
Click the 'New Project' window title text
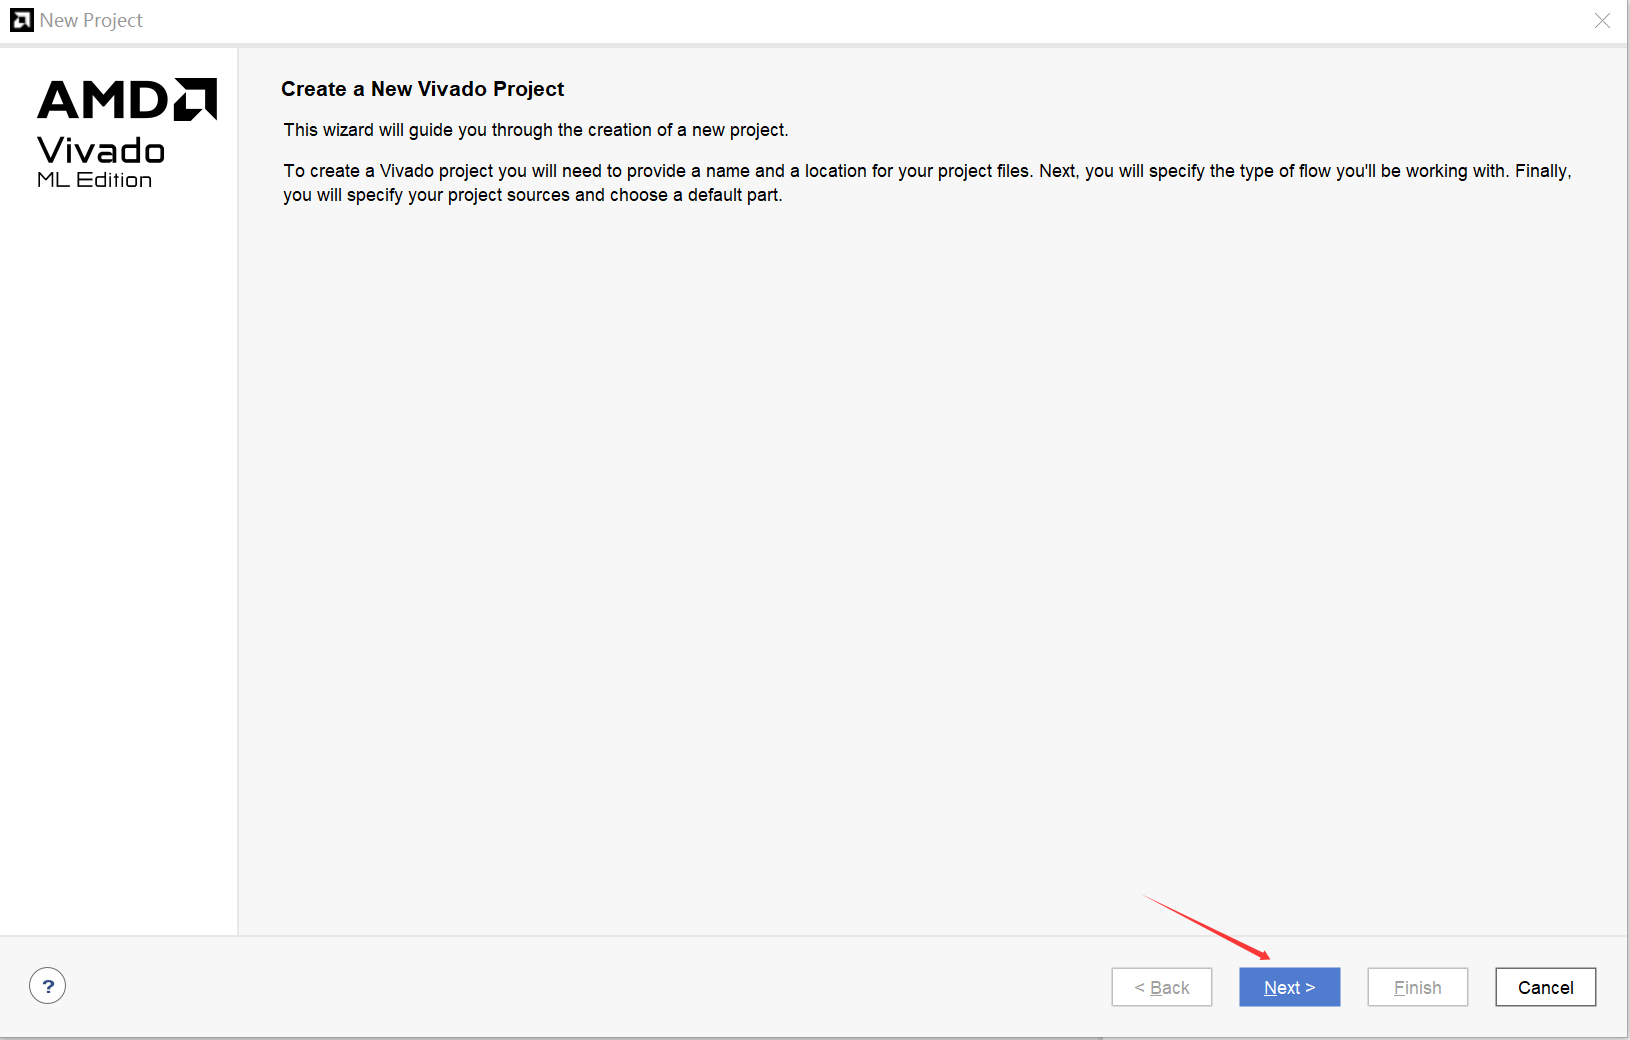coord(91,20)
